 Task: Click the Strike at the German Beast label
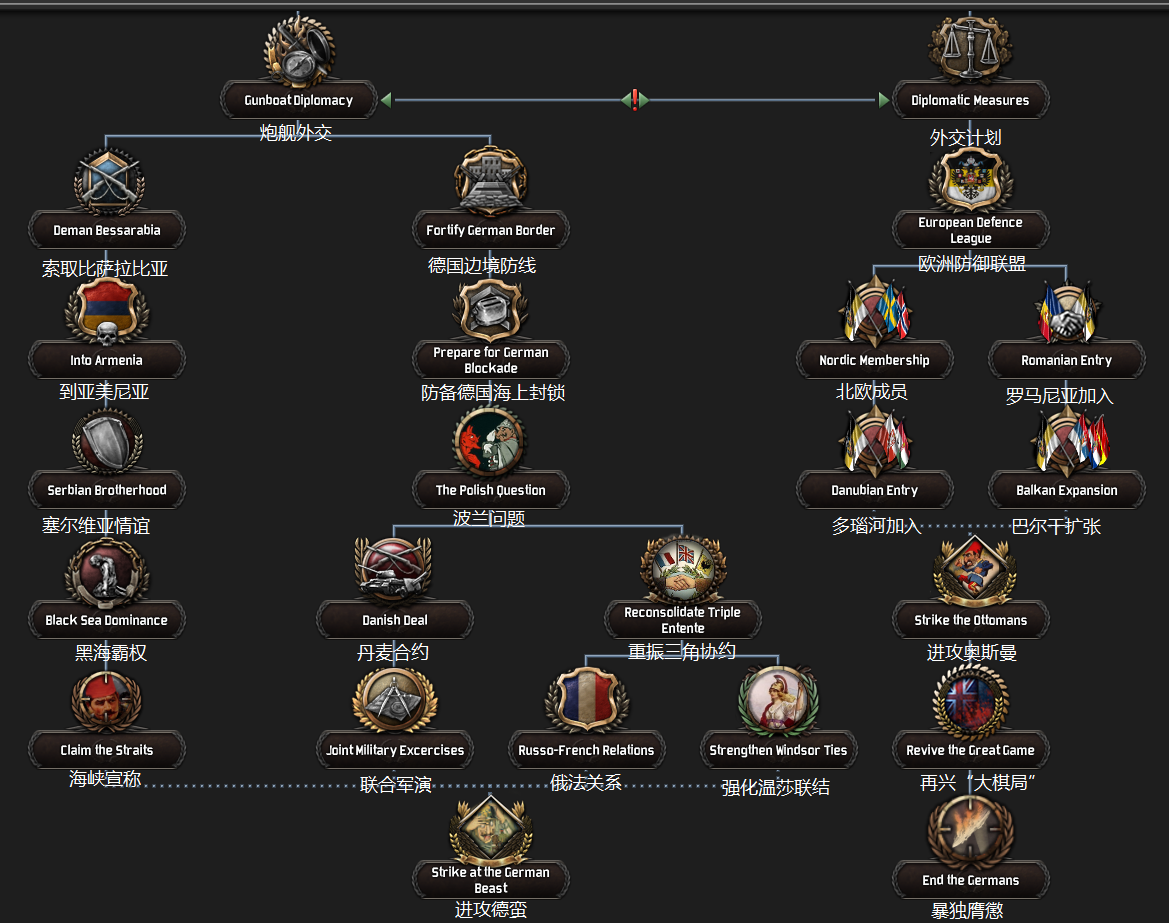[491, 880]
